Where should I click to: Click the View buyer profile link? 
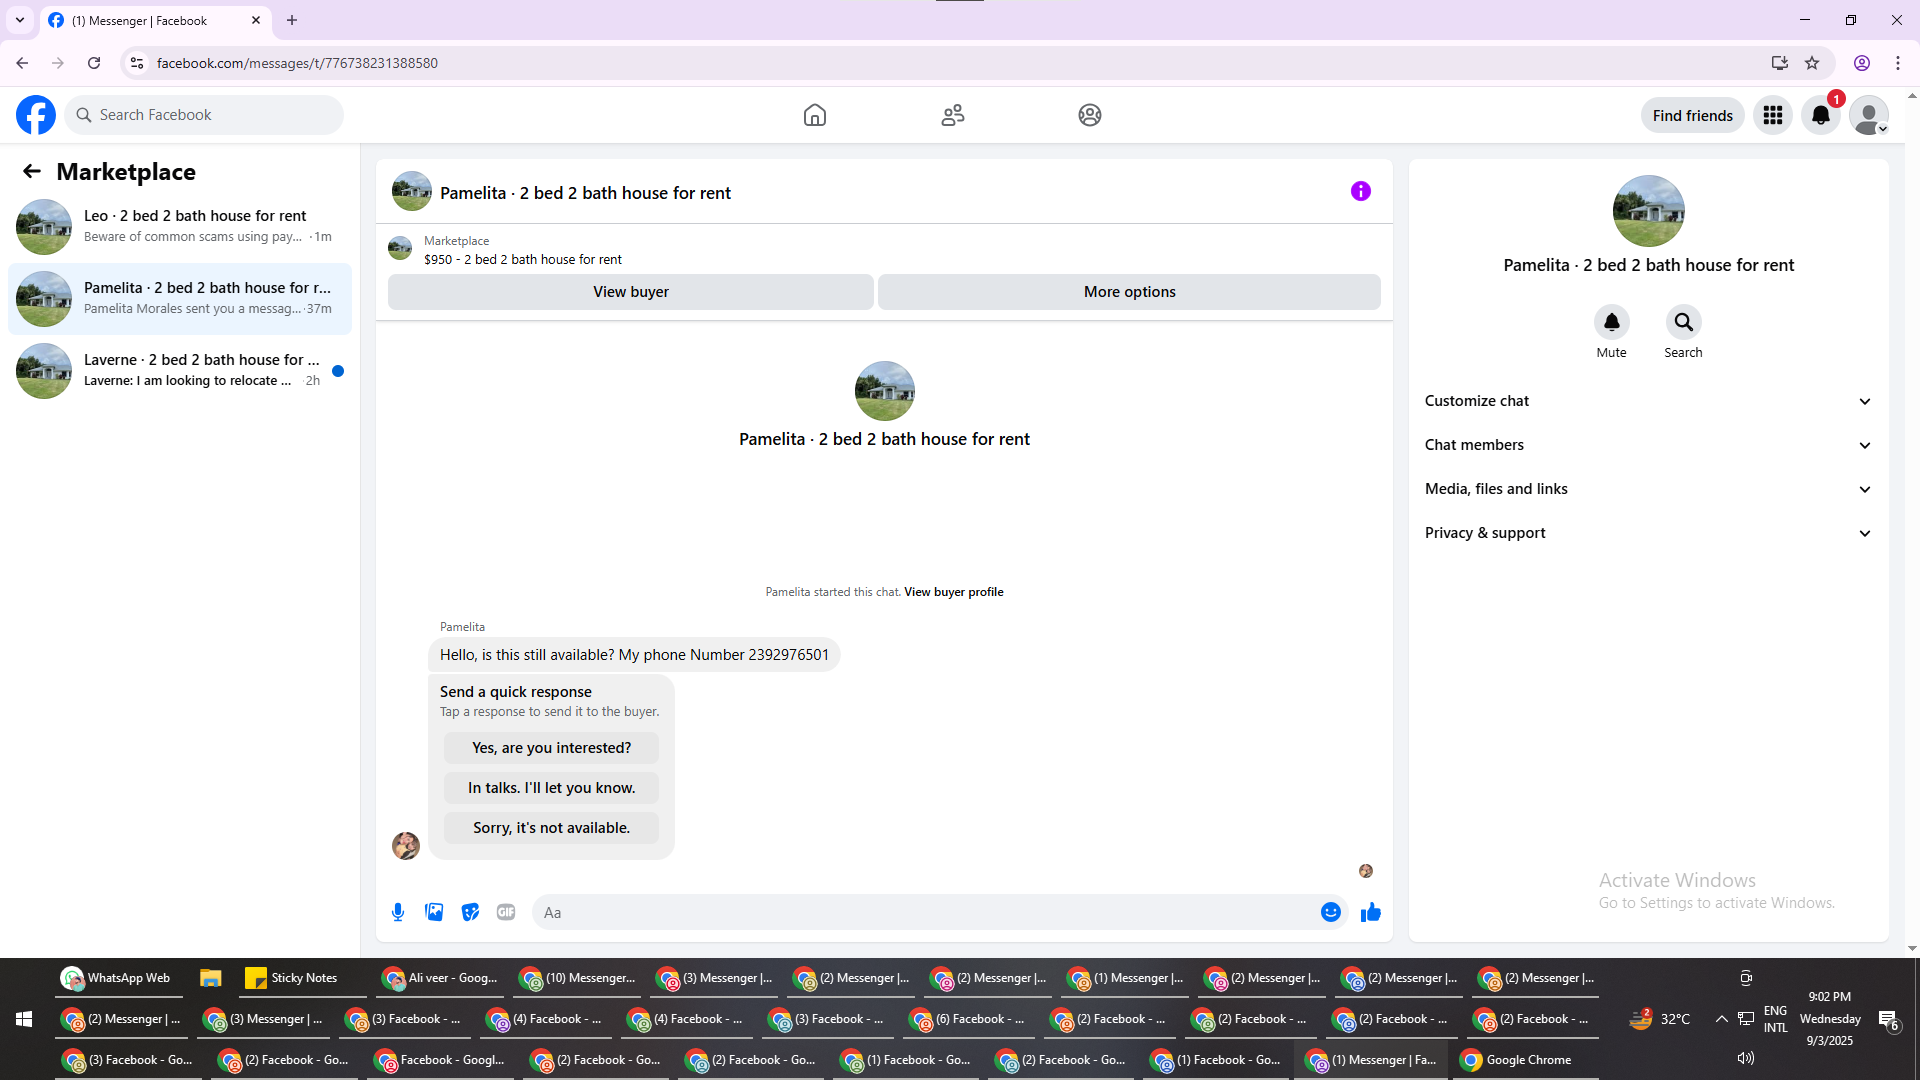tap(954, 592)
